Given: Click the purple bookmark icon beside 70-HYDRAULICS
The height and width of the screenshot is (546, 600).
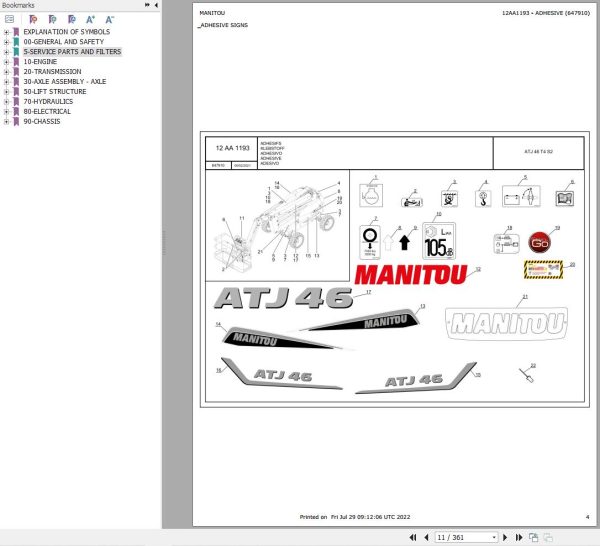Looking at the screenshot, I should coord(16,101).
